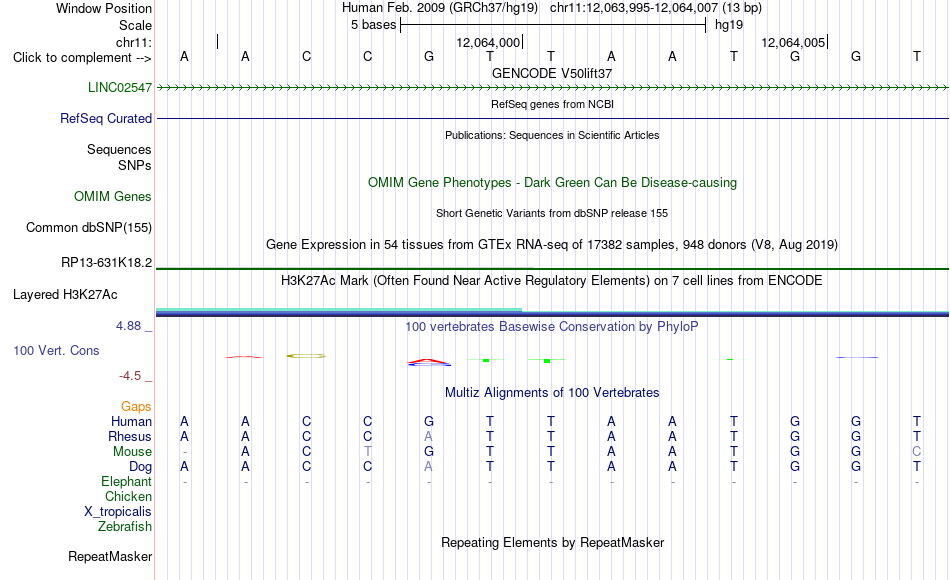
Task: Click the 12,064,000 ruler coordinate
Action: (488, 42)
